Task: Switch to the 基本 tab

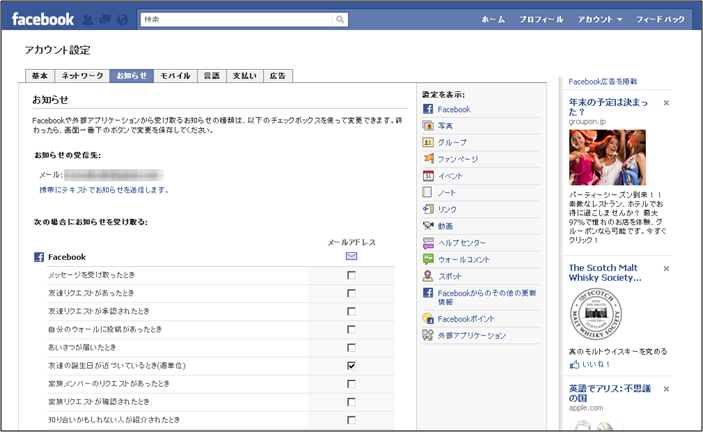Action: pyautogui.click(x=40, y=76)
